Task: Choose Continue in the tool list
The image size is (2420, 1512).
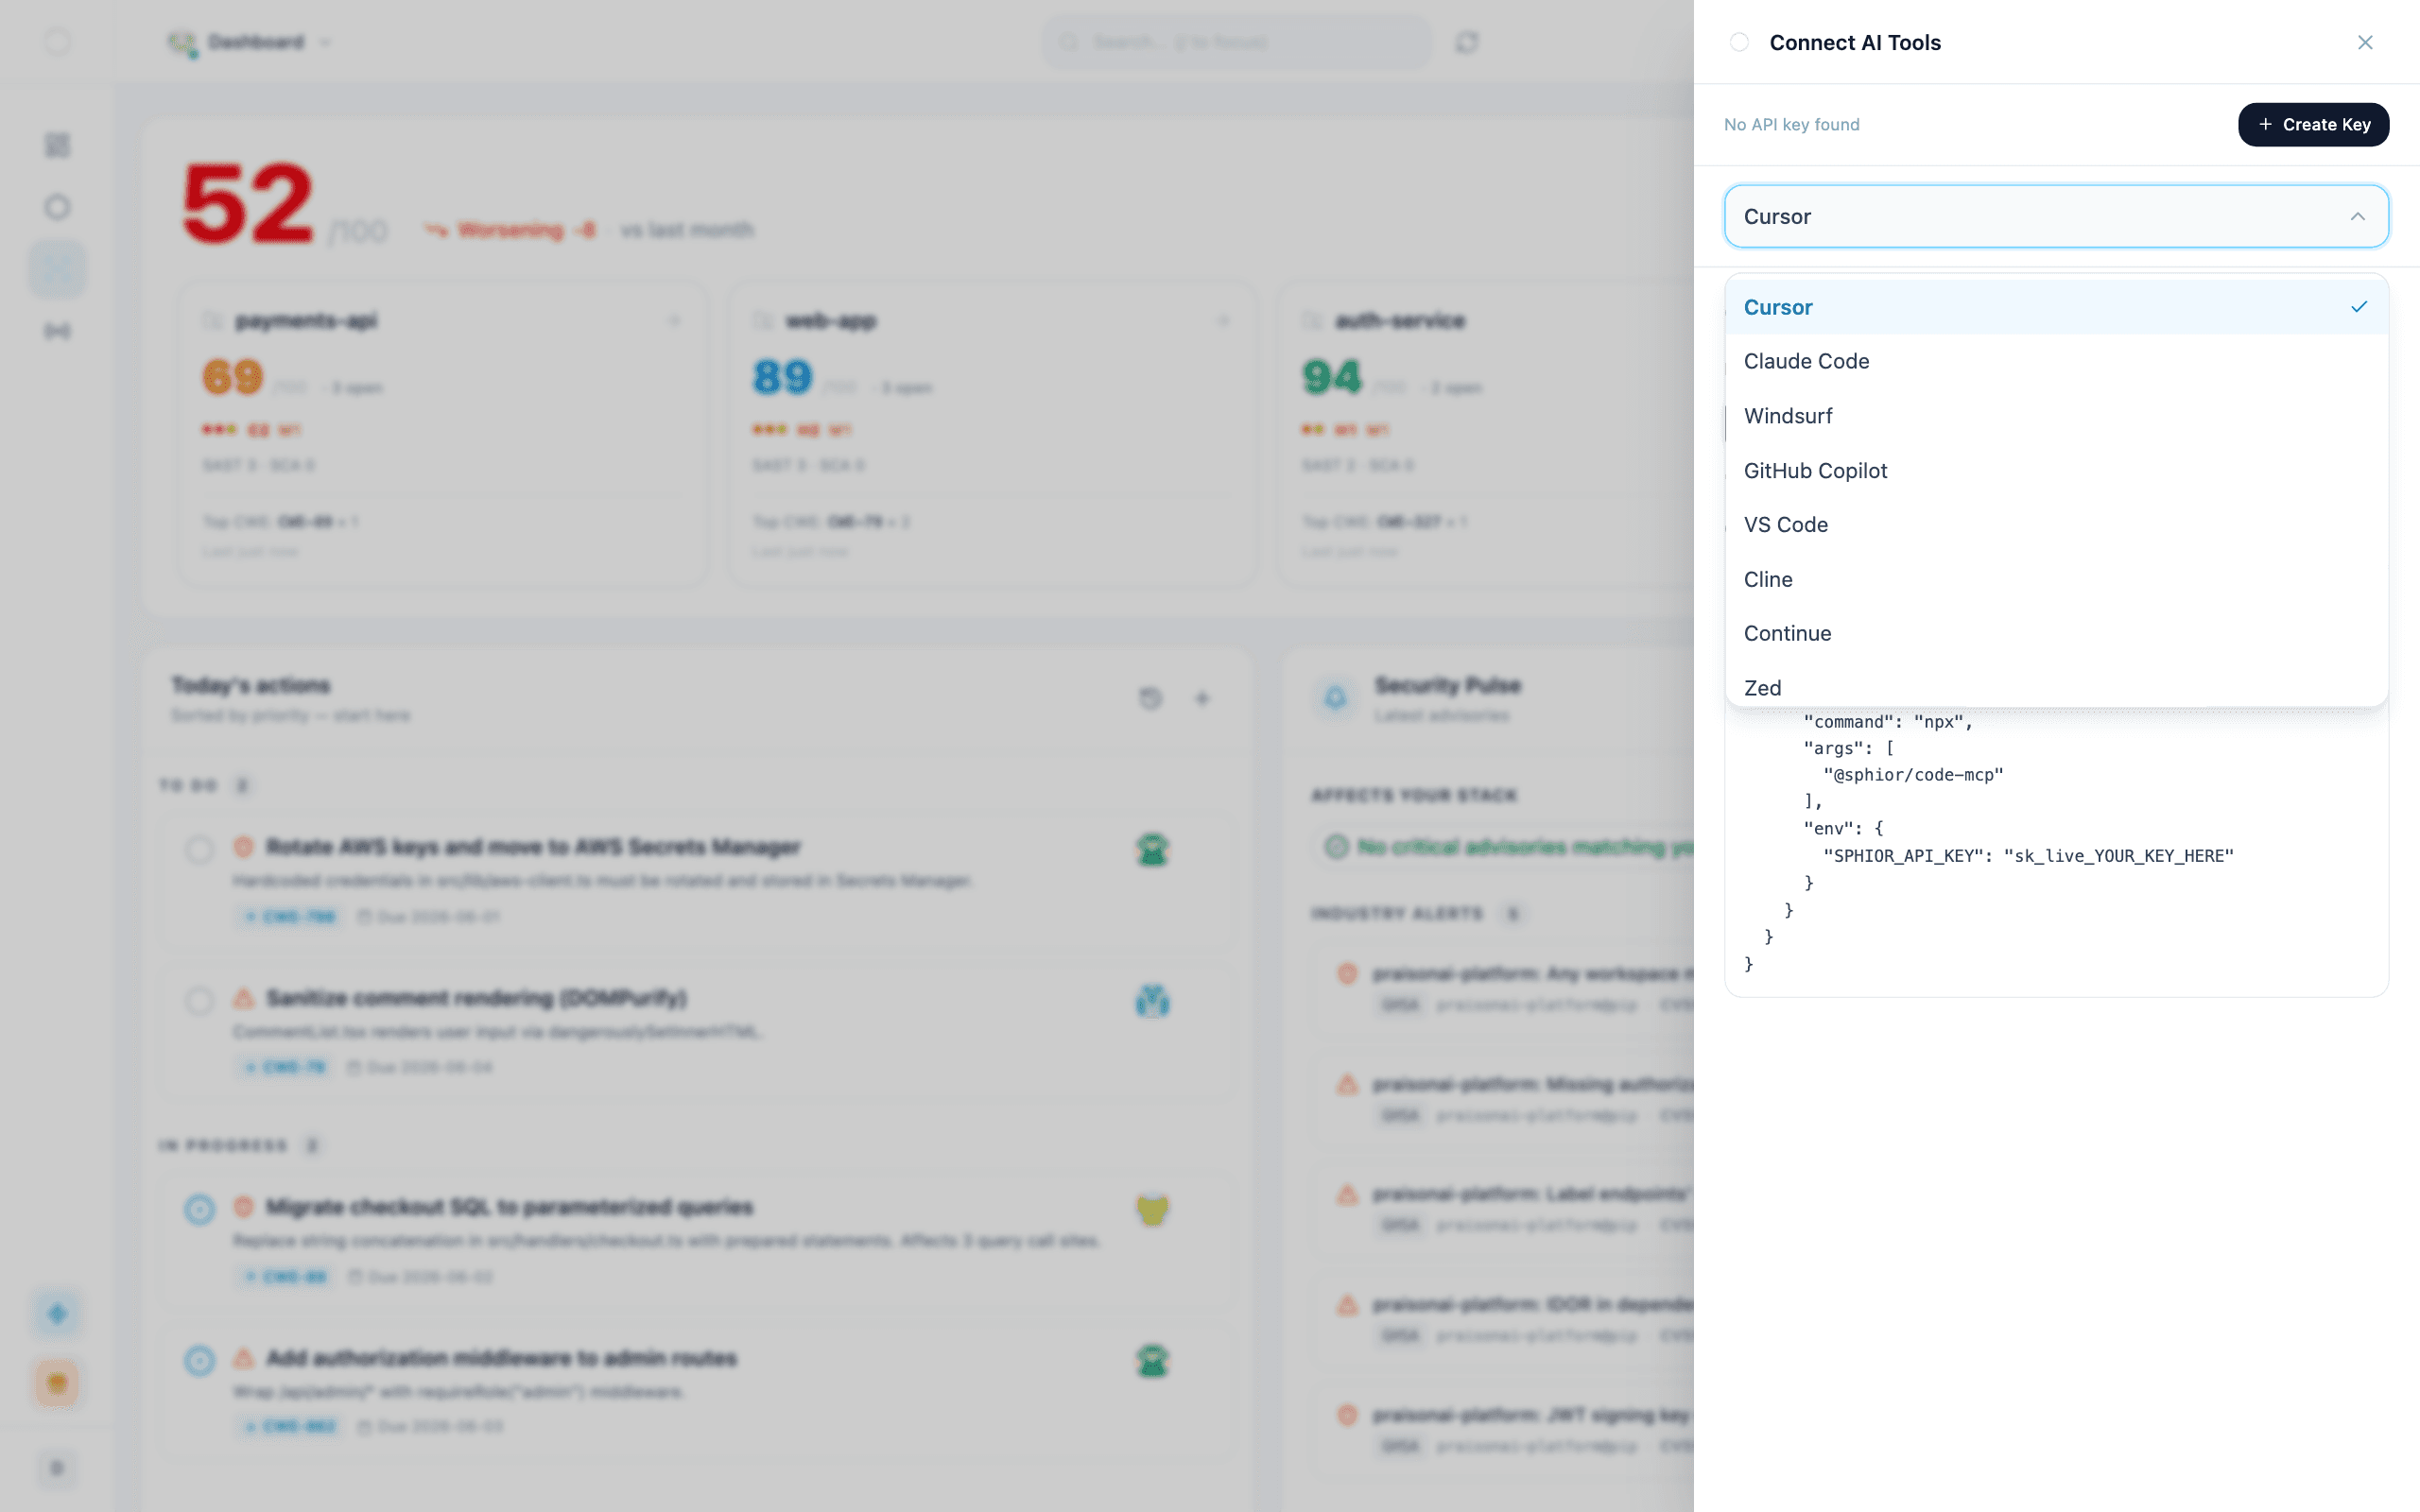Action: [2056, 633]
